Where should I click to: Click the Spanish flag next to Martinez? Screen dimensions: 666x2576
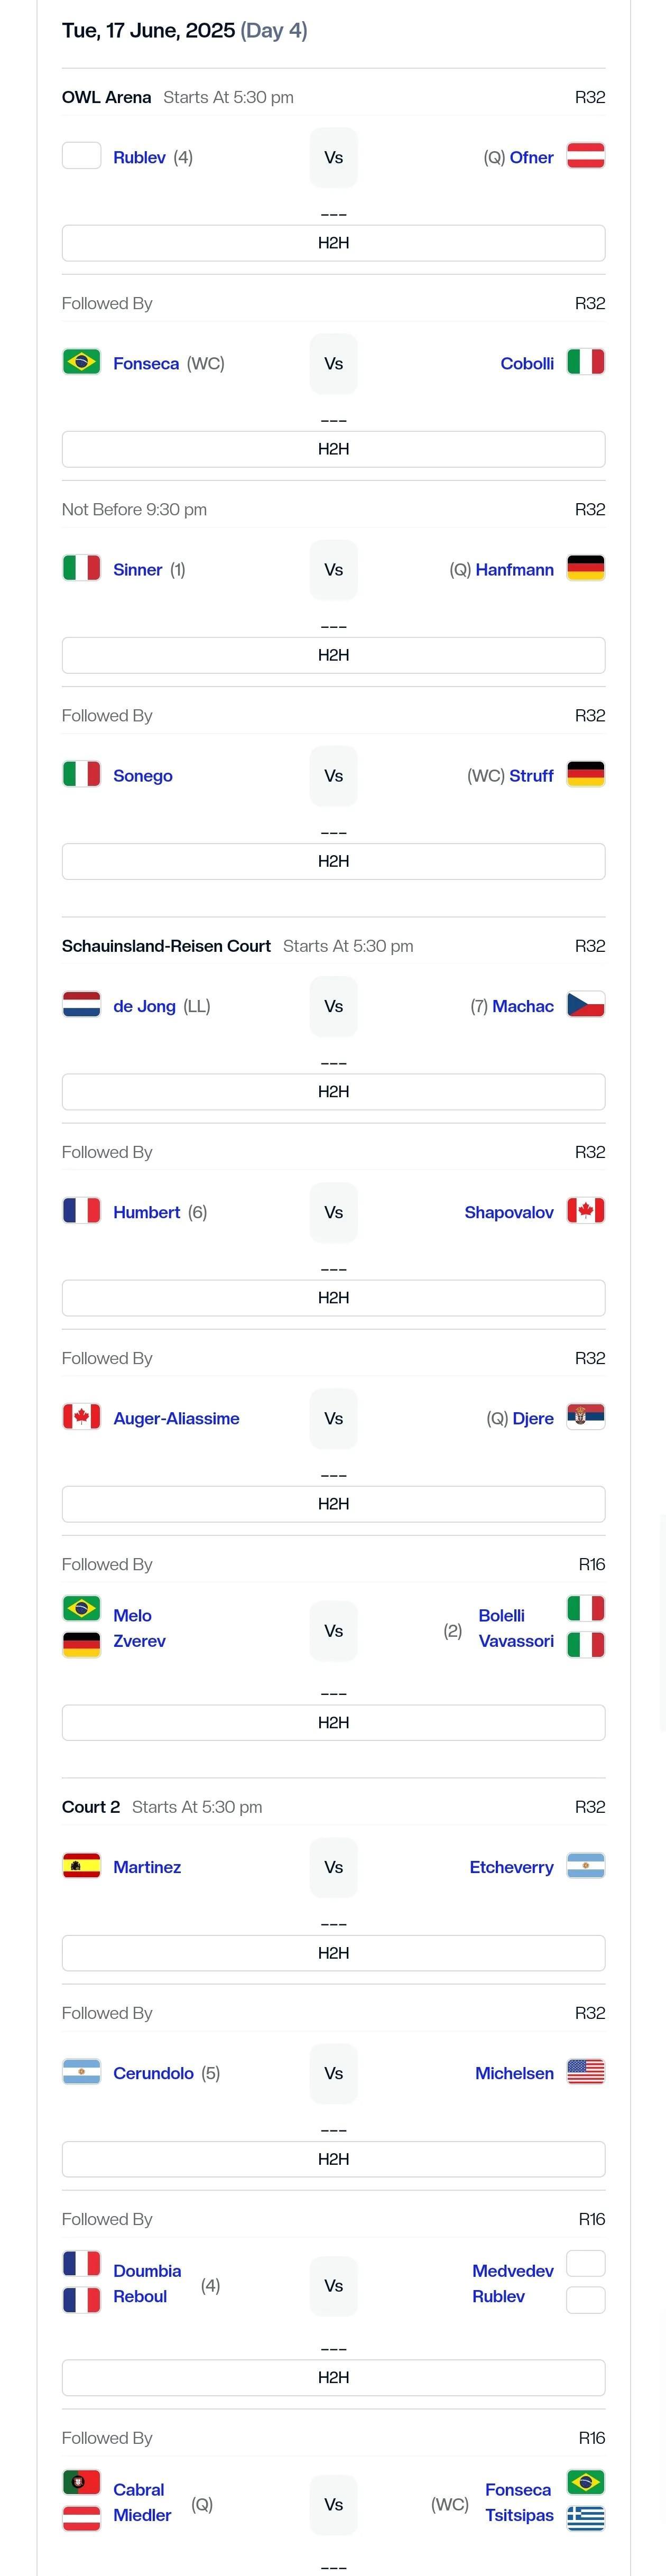click(x=81, y=1865)
